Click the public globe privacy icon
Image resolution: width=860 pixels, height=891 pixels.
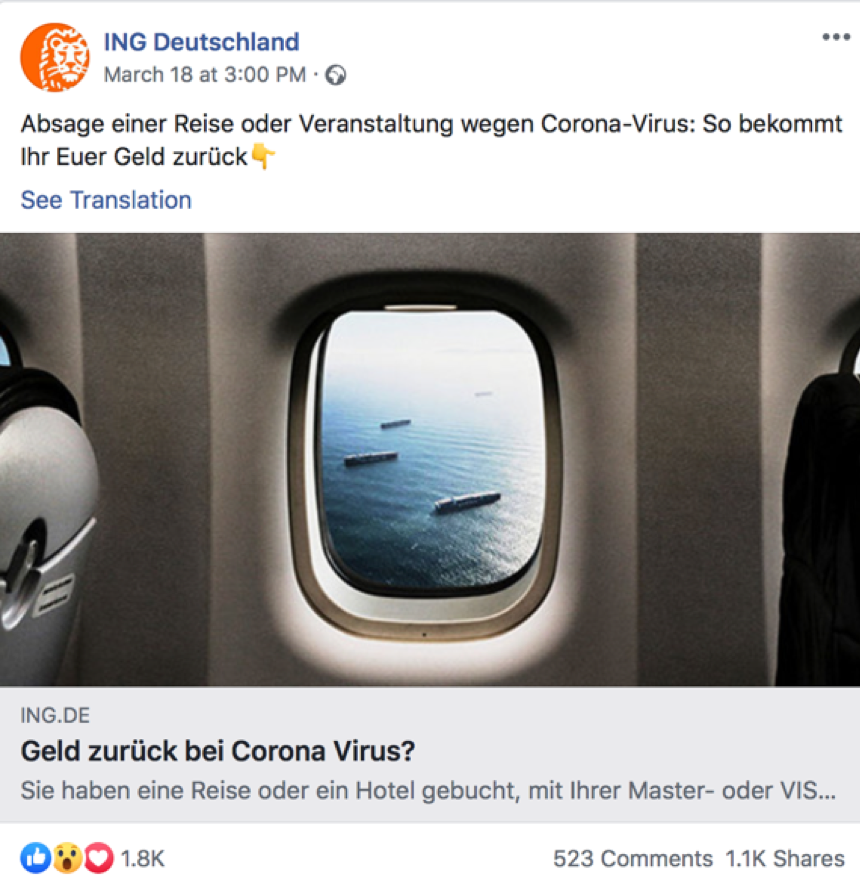(336, 75)
